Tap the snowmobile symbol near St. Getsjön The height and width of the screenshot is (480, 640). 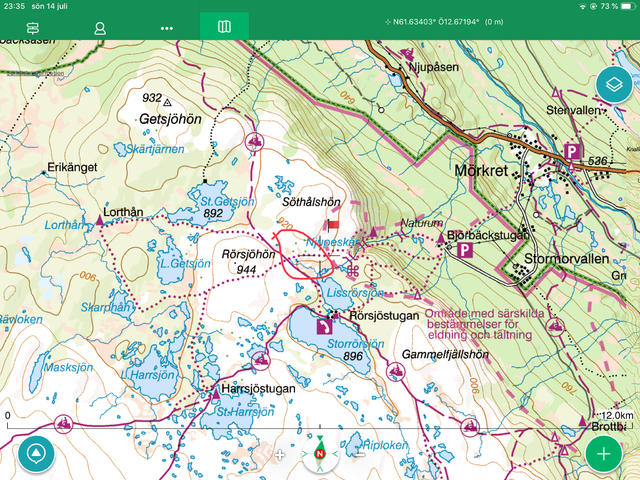tap(255, 142)
